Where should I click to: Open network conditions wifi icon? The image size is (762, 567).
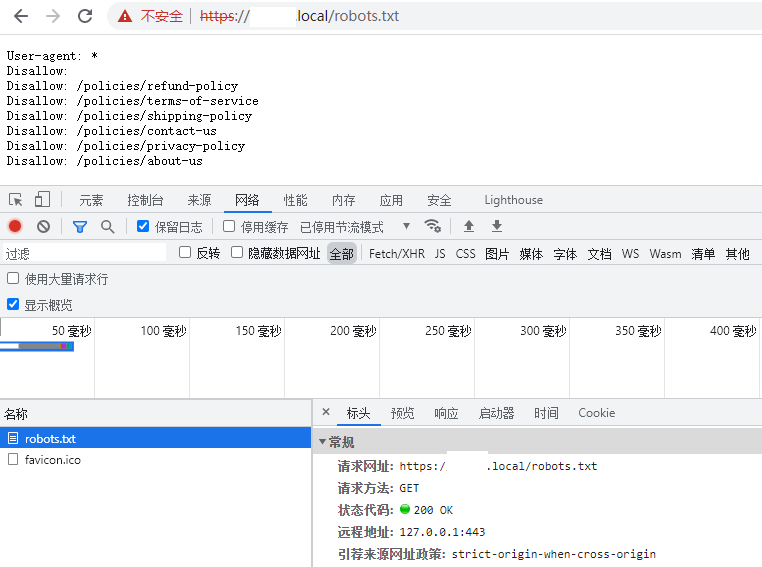(433, 226)
